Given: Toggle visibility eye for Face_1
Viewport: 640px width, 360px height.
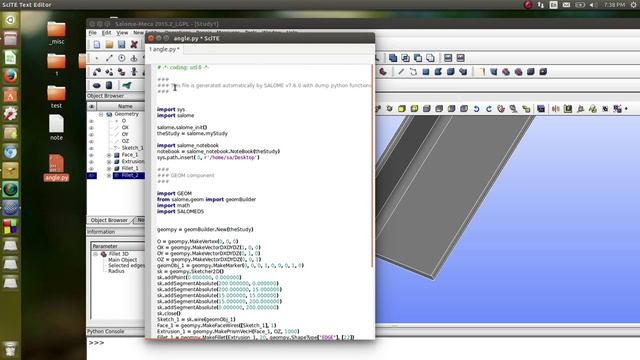Looking at the screenshot, I should point(91,155).
